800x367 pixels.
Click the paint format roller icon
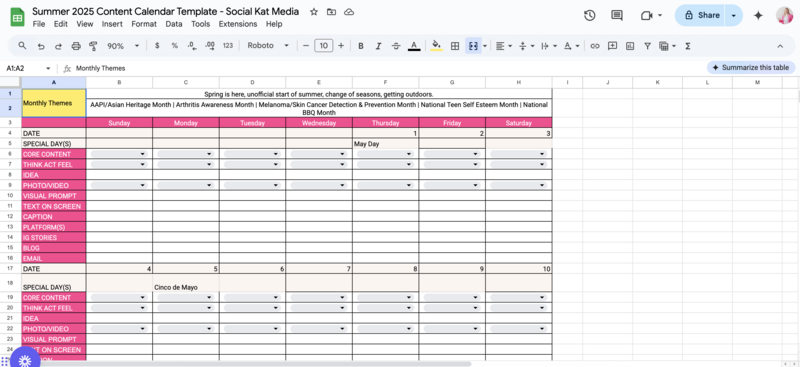tap(93, 46)
